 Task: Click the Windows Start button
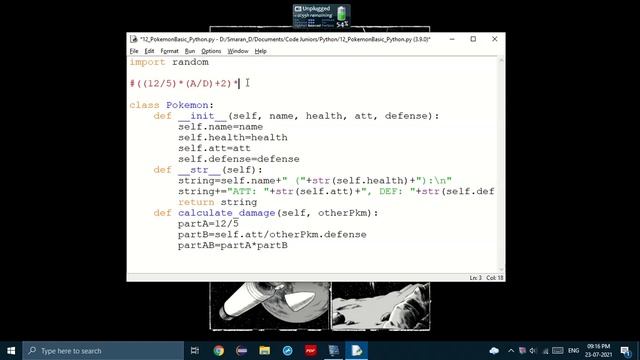[x=11, y=351]
